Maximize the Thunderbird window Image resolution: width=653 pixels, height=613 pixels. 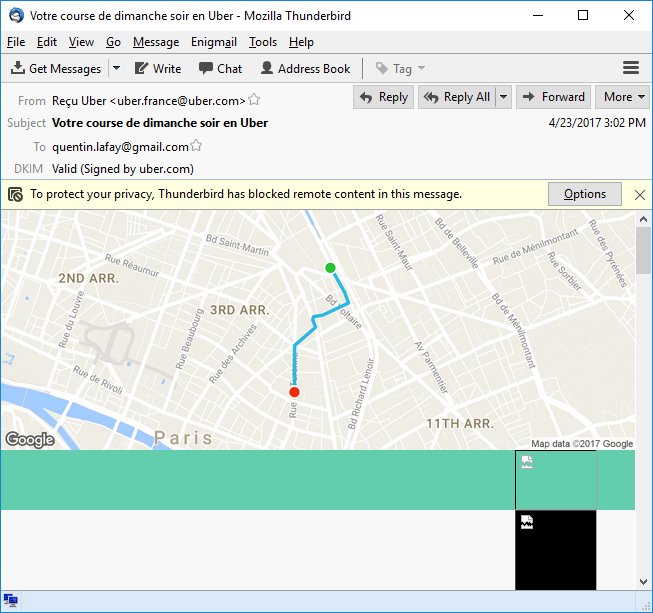click(x=583, y=15)
